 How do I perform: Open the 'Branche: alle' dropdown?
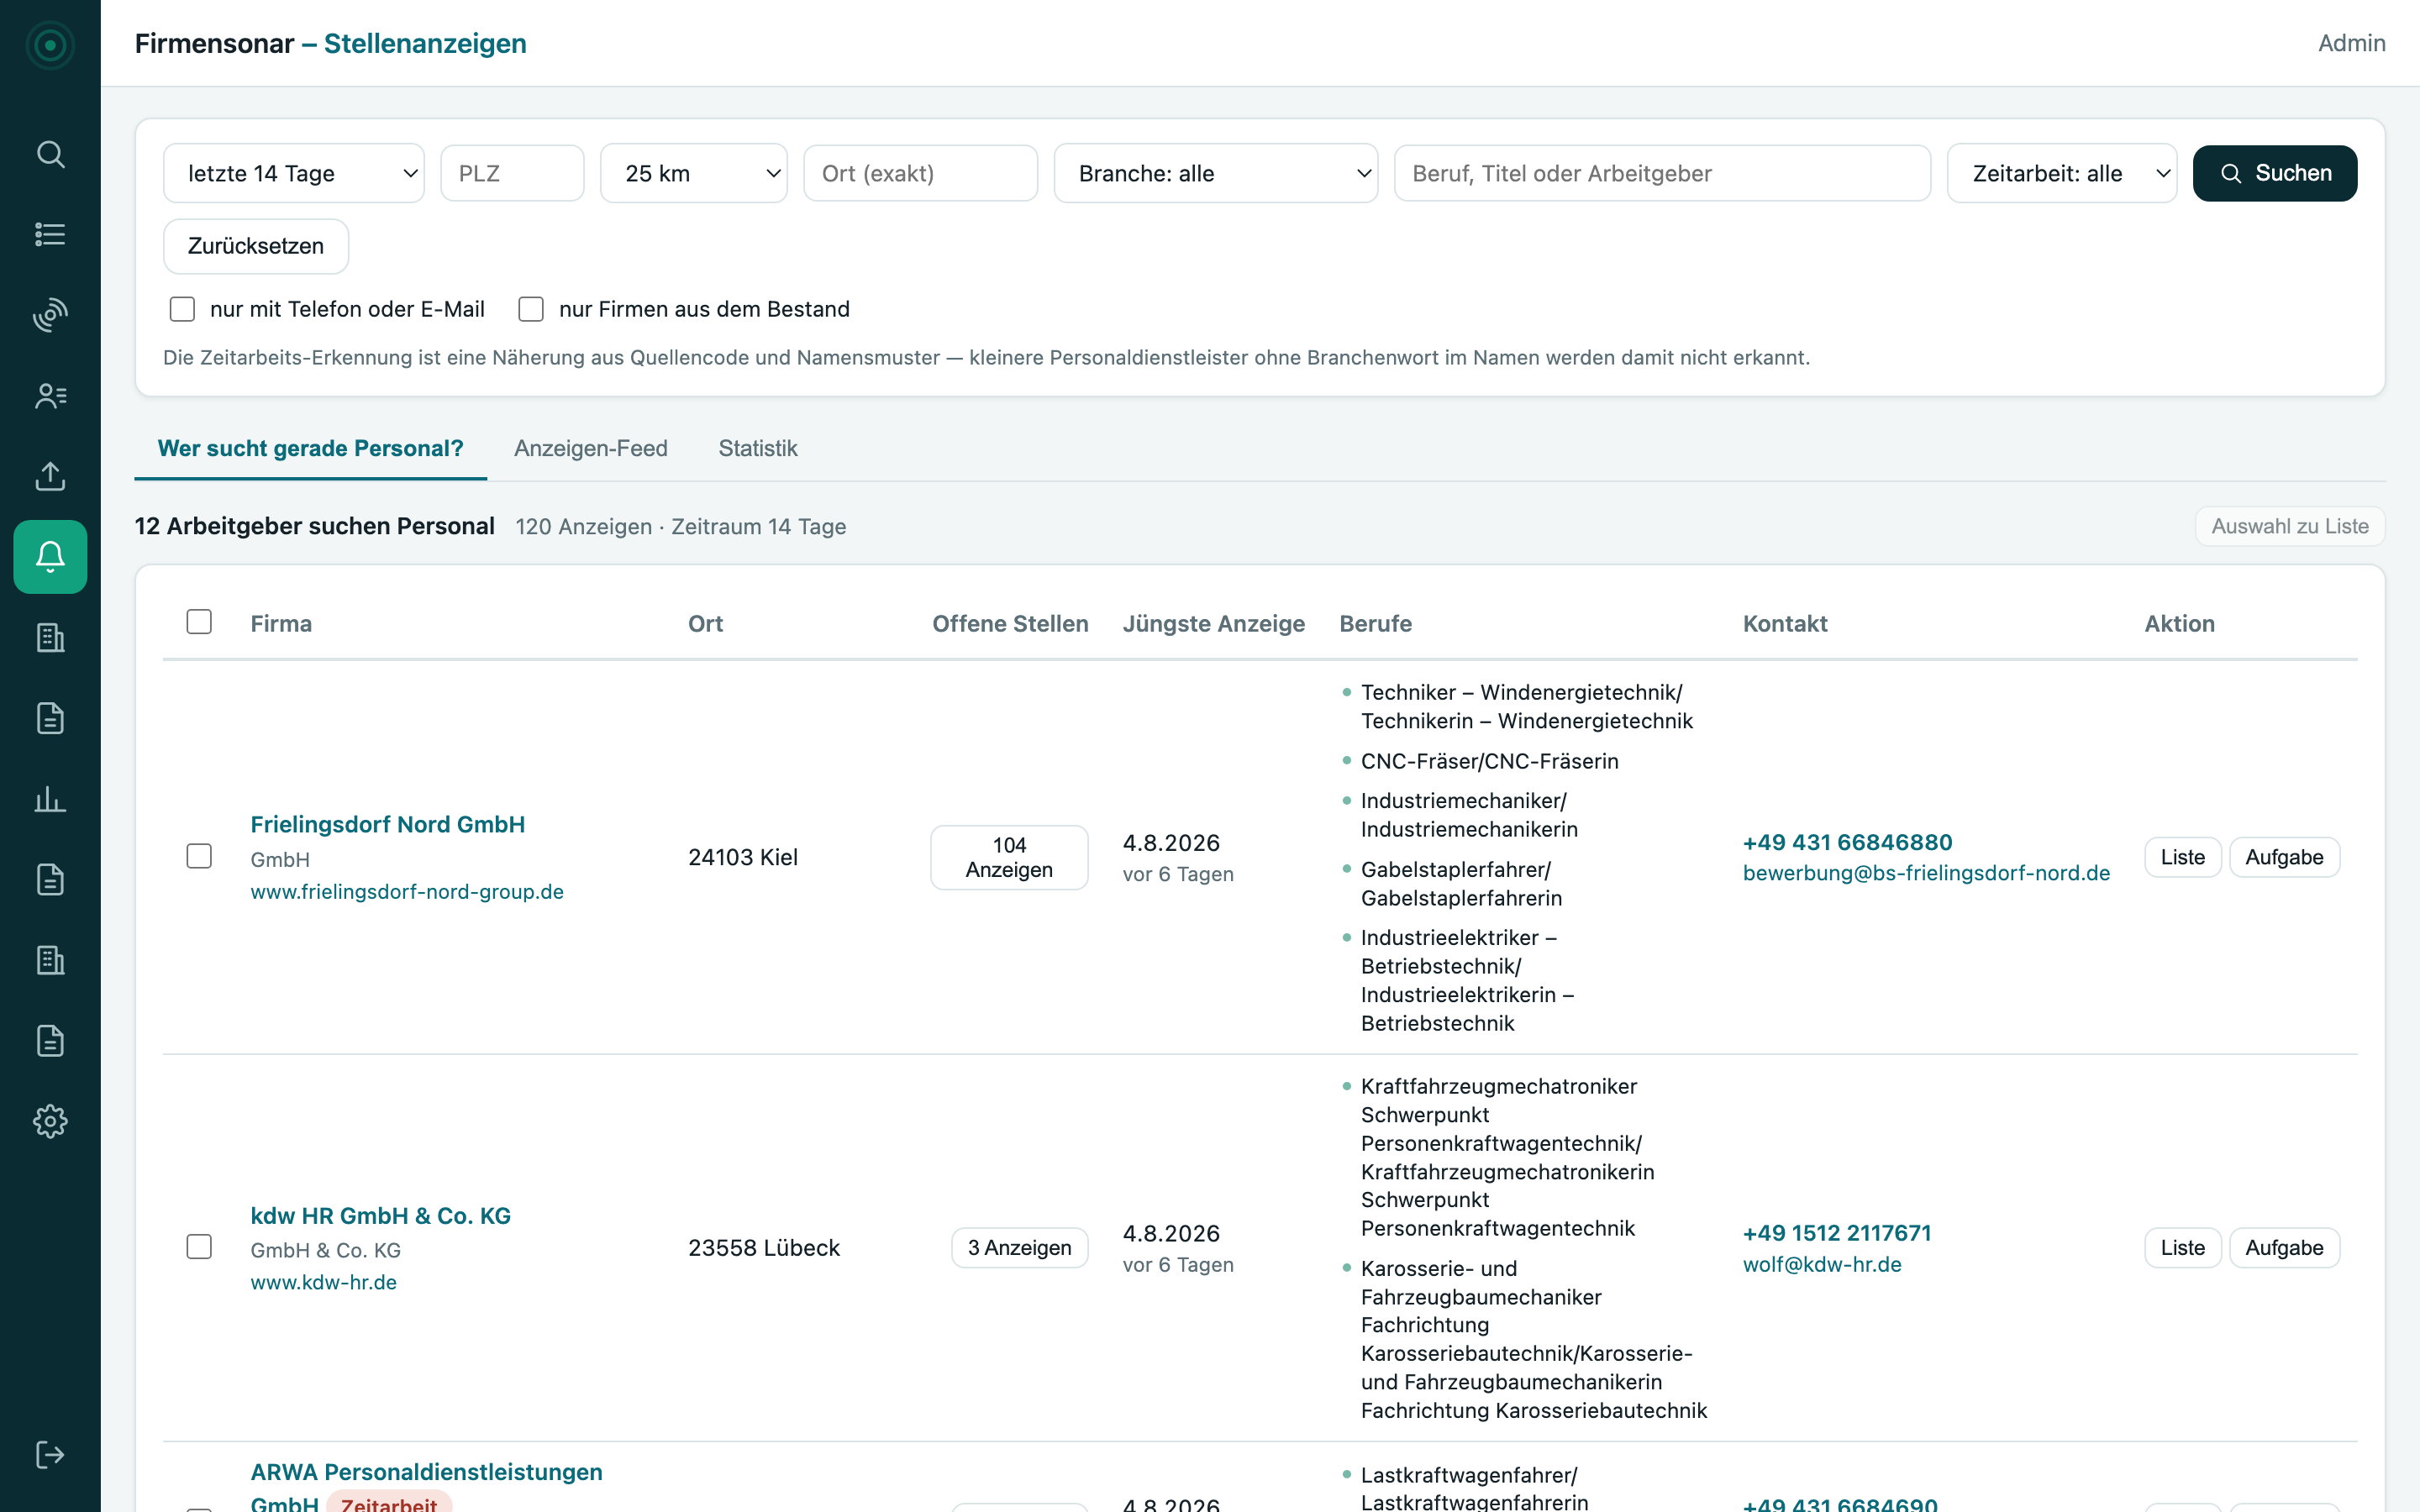tap(1216, 173)
